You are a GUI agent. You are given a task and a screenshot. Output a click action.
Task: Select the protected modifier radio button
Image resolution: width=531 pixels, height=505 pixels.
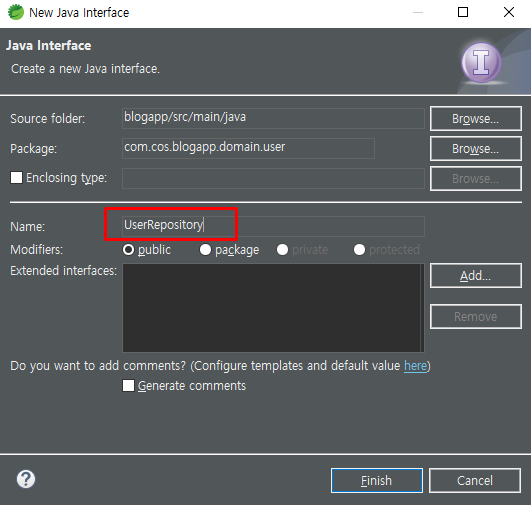click(x=359, y=250)
